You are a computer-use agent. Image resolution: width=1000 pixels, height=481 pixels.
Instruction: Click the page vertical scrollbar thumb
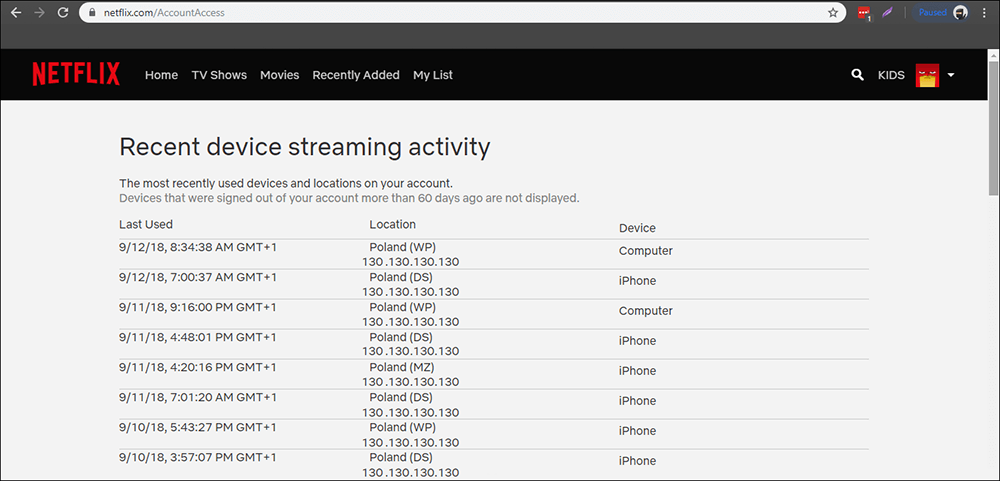(x=994, y=126)
